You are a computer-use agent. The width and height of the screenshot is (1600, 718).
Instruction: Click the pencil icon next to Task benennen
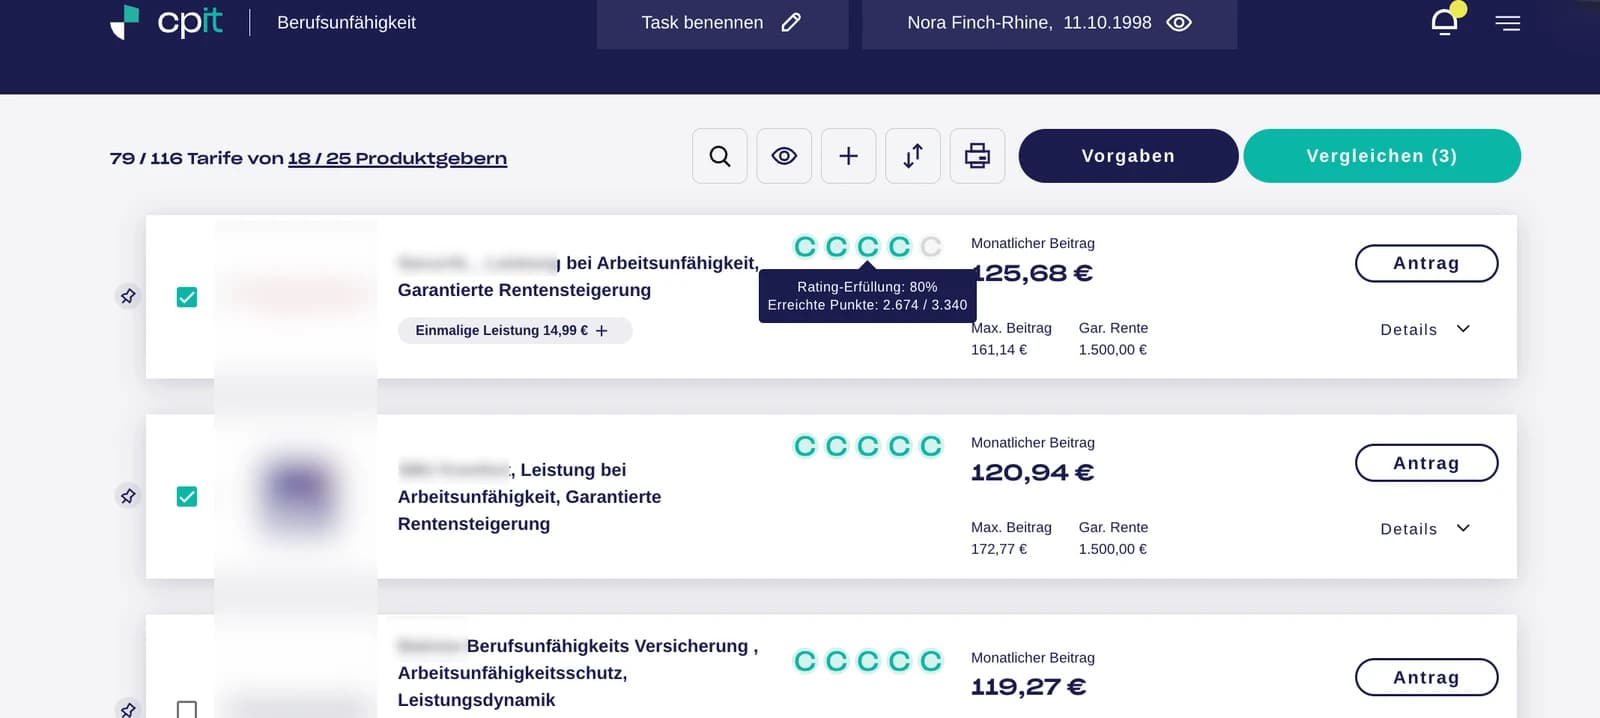point(791,22)
